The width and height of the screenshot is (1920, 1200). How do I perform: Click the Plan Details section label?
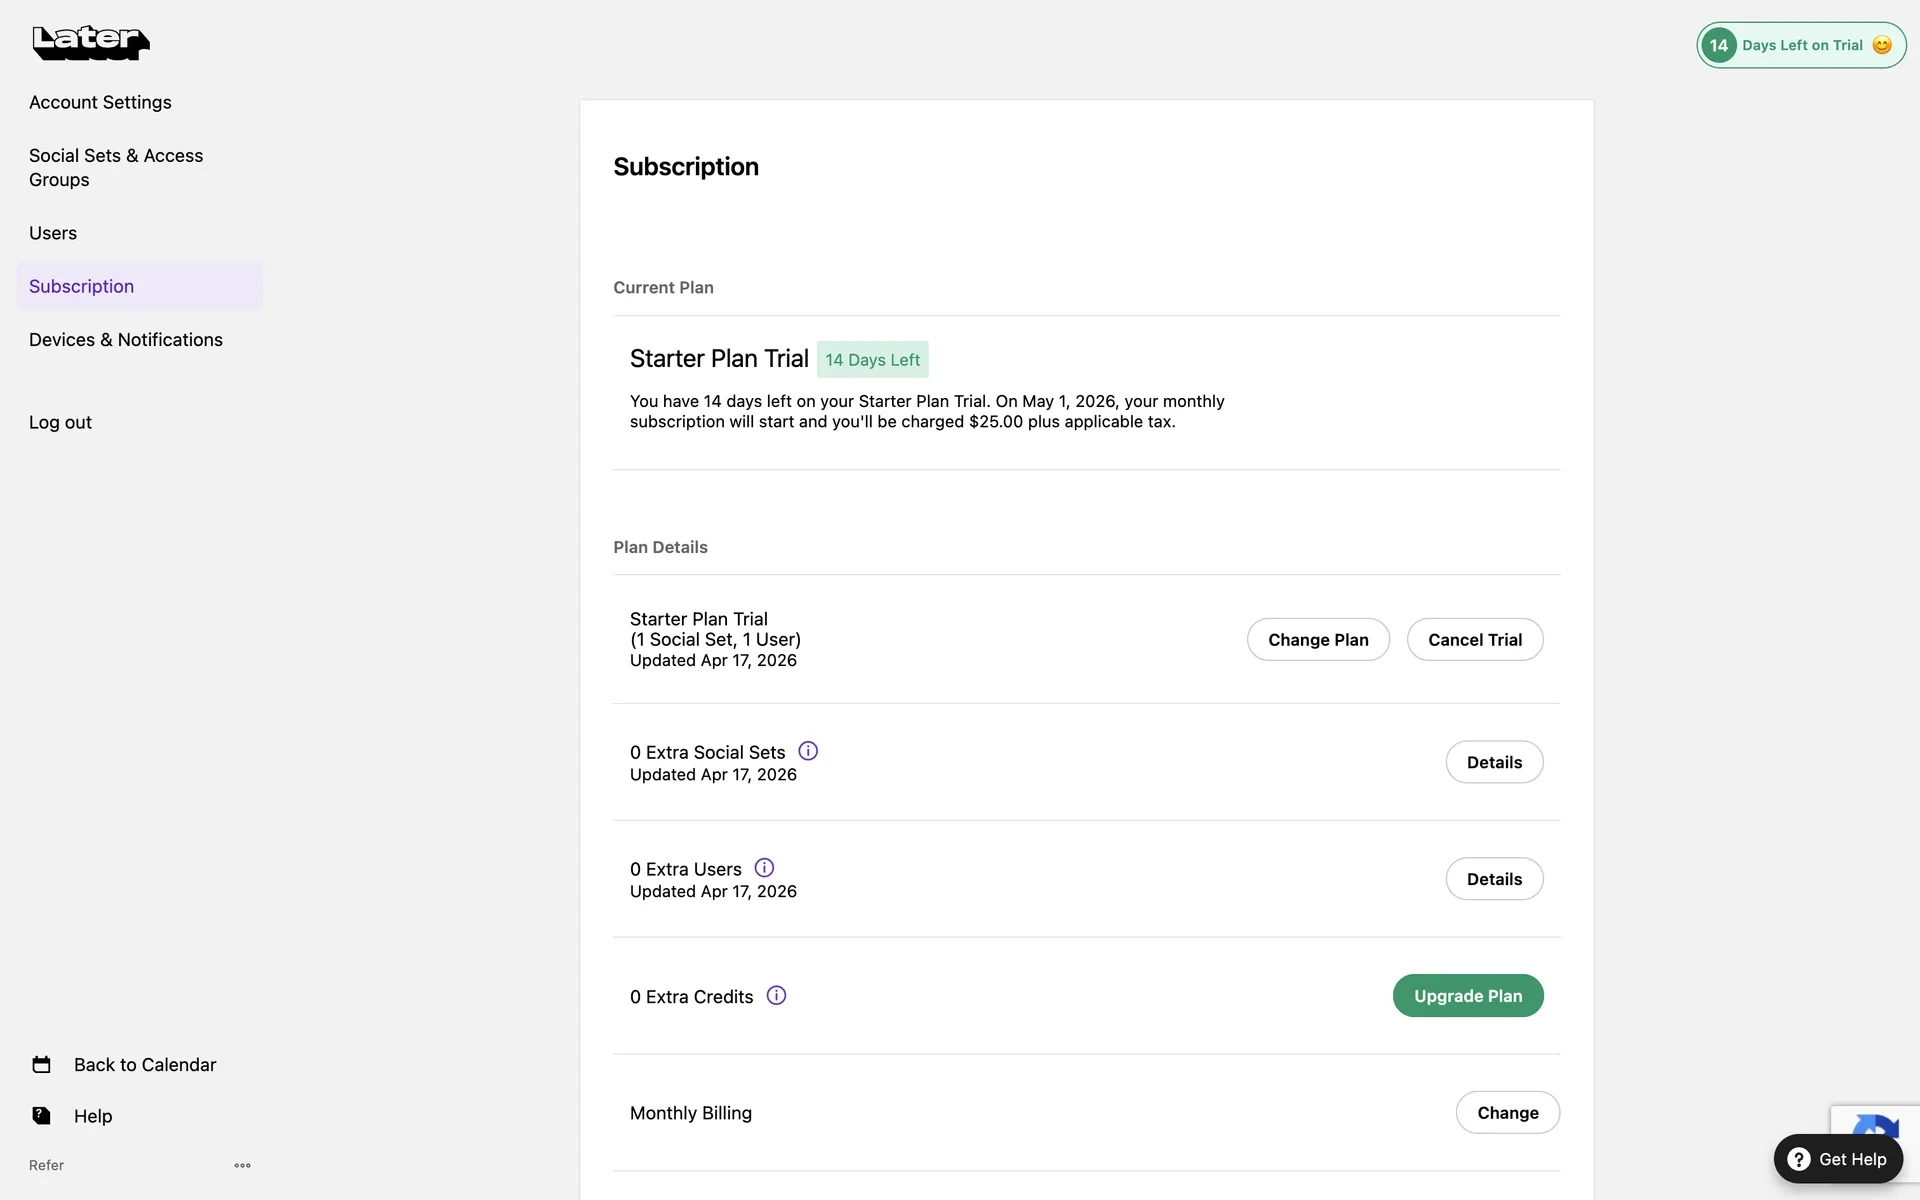660,547
